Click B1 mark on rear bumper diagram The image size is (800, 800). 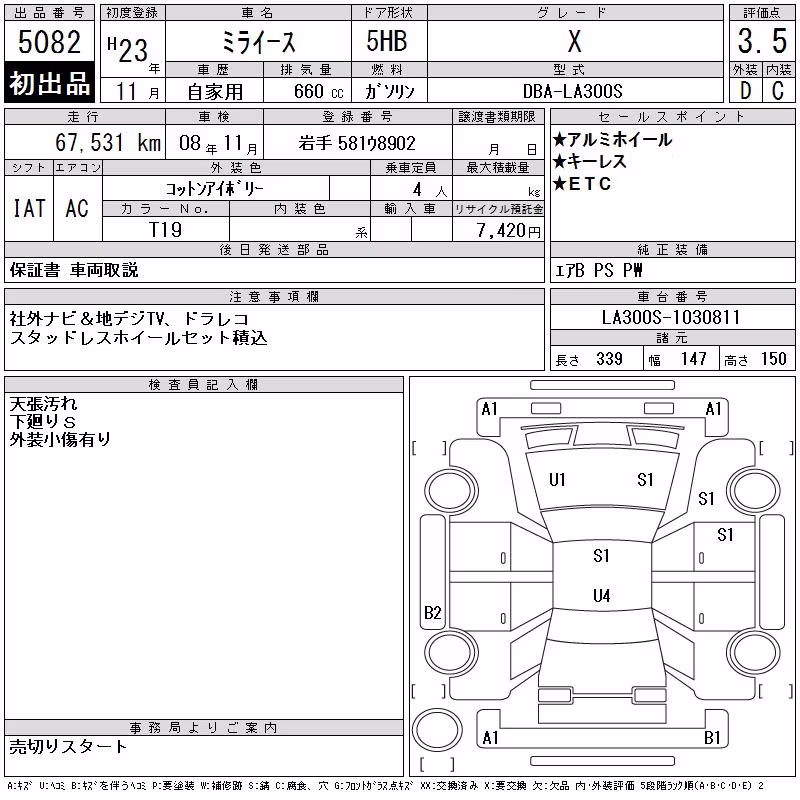point(712,738)
